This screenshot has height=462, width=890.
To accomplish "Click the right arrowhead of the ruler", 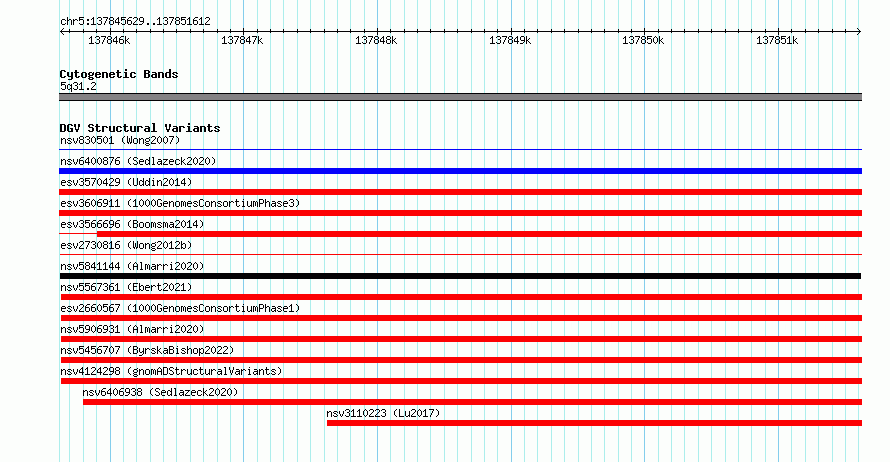I will coord(859,32).
